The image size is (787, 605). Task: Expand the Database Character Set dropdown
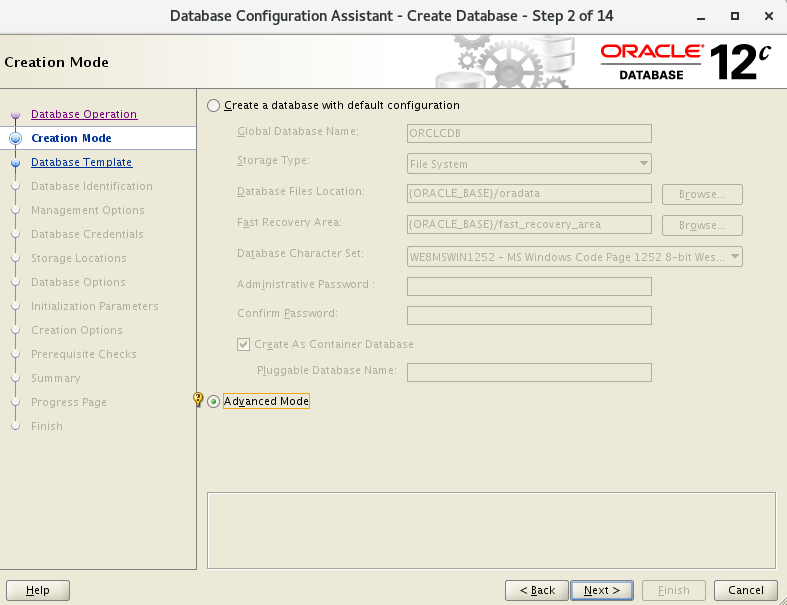pyautogui.click(x=574, y=257)
